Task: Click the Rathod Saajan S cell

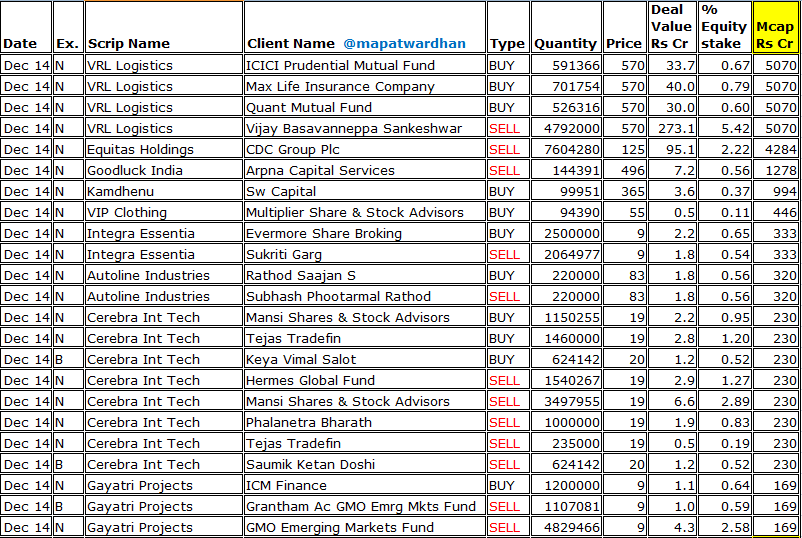Action: click(365, 275)
